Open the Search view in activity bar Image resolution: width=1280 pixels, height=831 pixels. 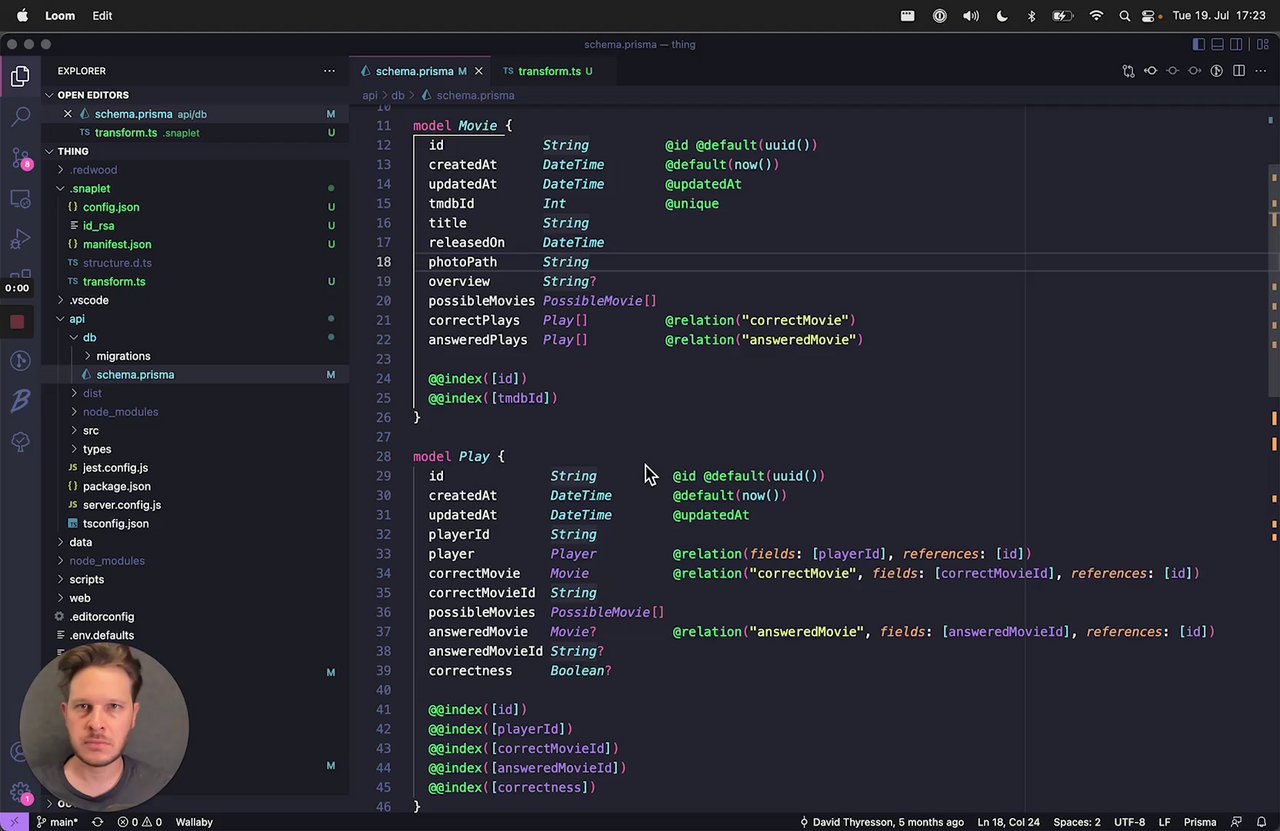point(20,117)
